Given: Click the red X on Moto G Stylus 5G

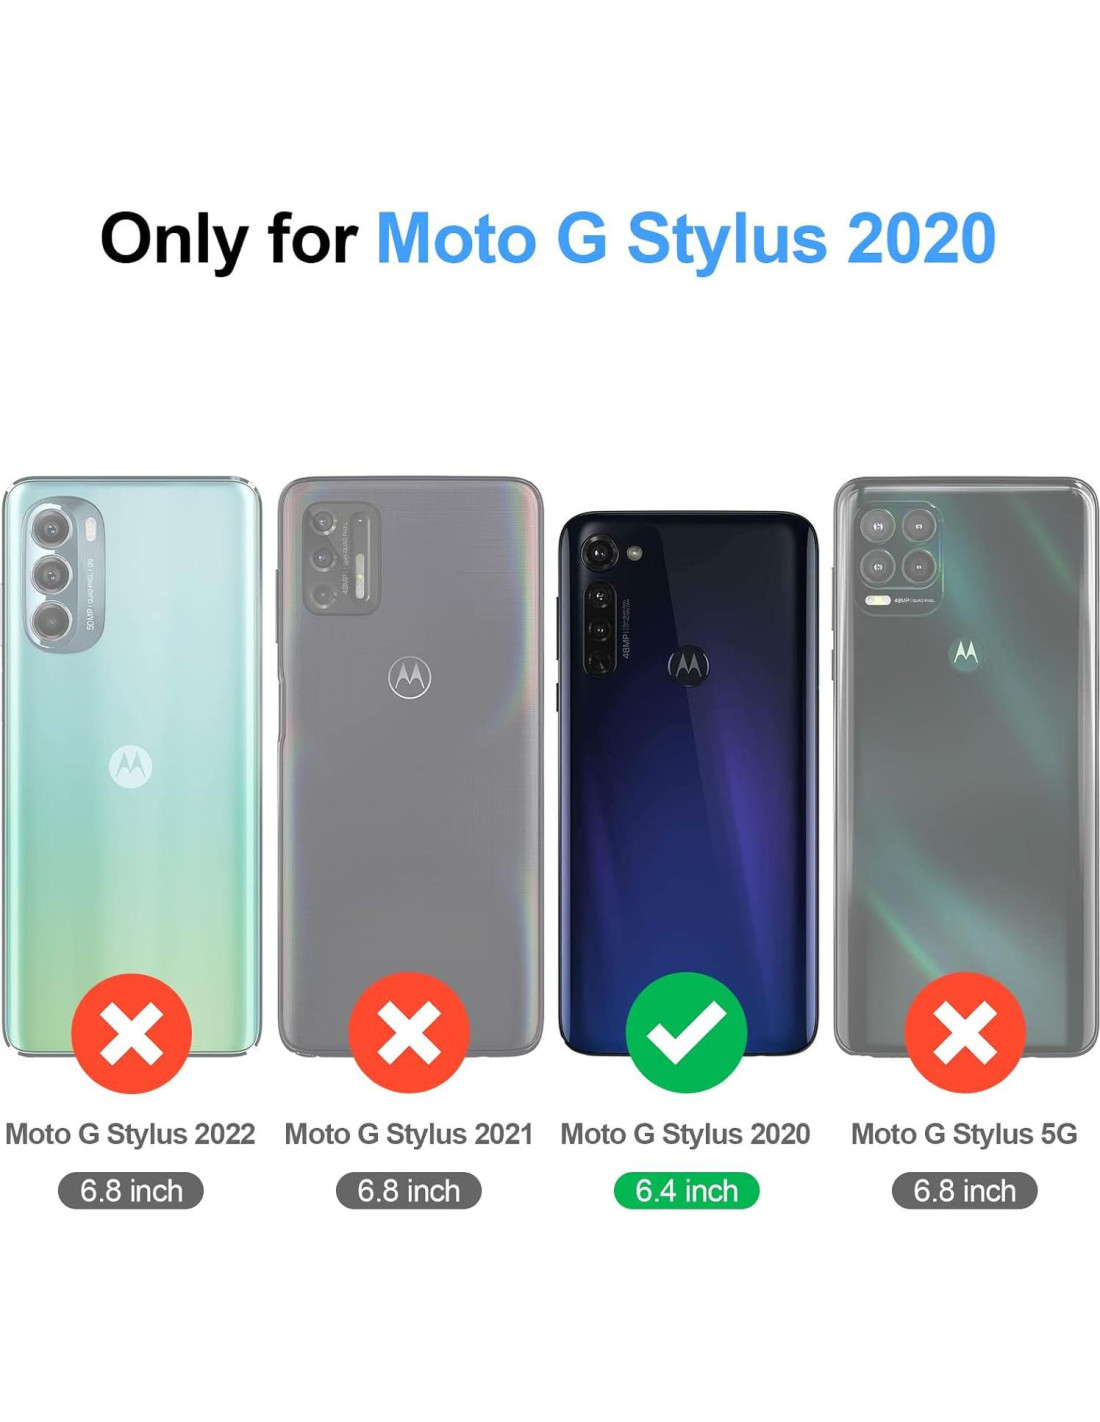Looking at the screenshot, I should [x=964, y=1032].
